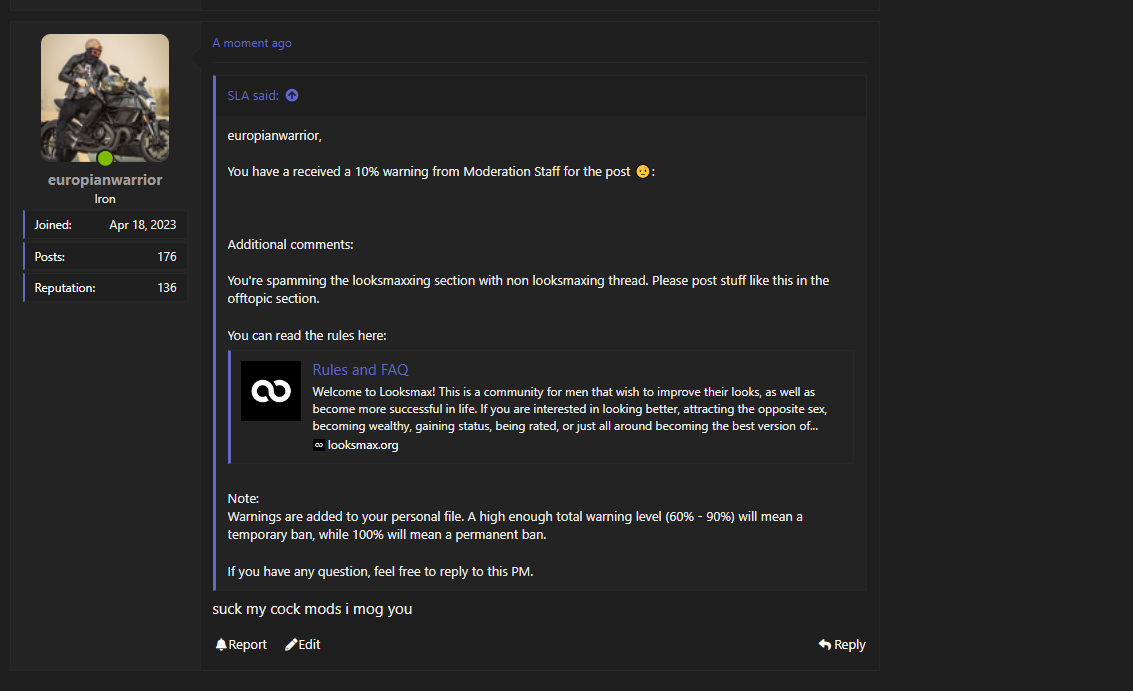The width and height of the screenshot is (1133, 691).
Task: Click the sad face emoji in the warning
Action: [x=642, y=171]
